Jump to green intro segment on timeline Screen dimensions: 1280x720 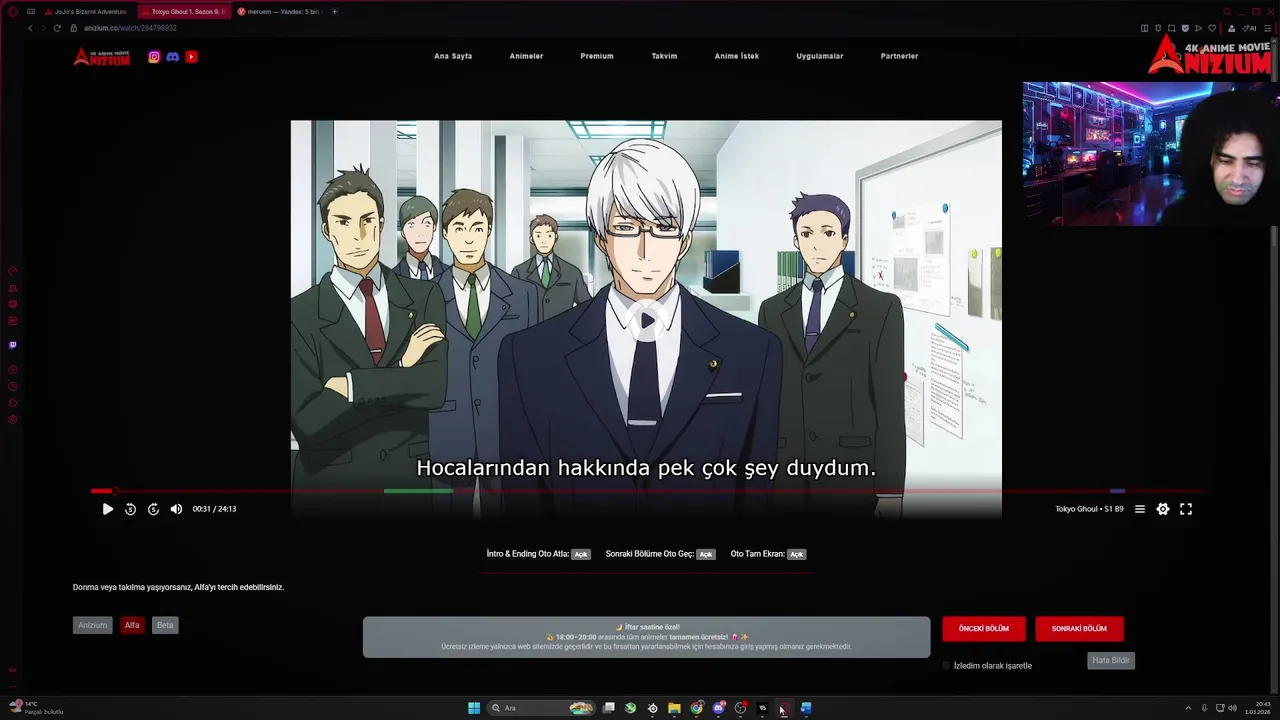[x=418, y=491]
